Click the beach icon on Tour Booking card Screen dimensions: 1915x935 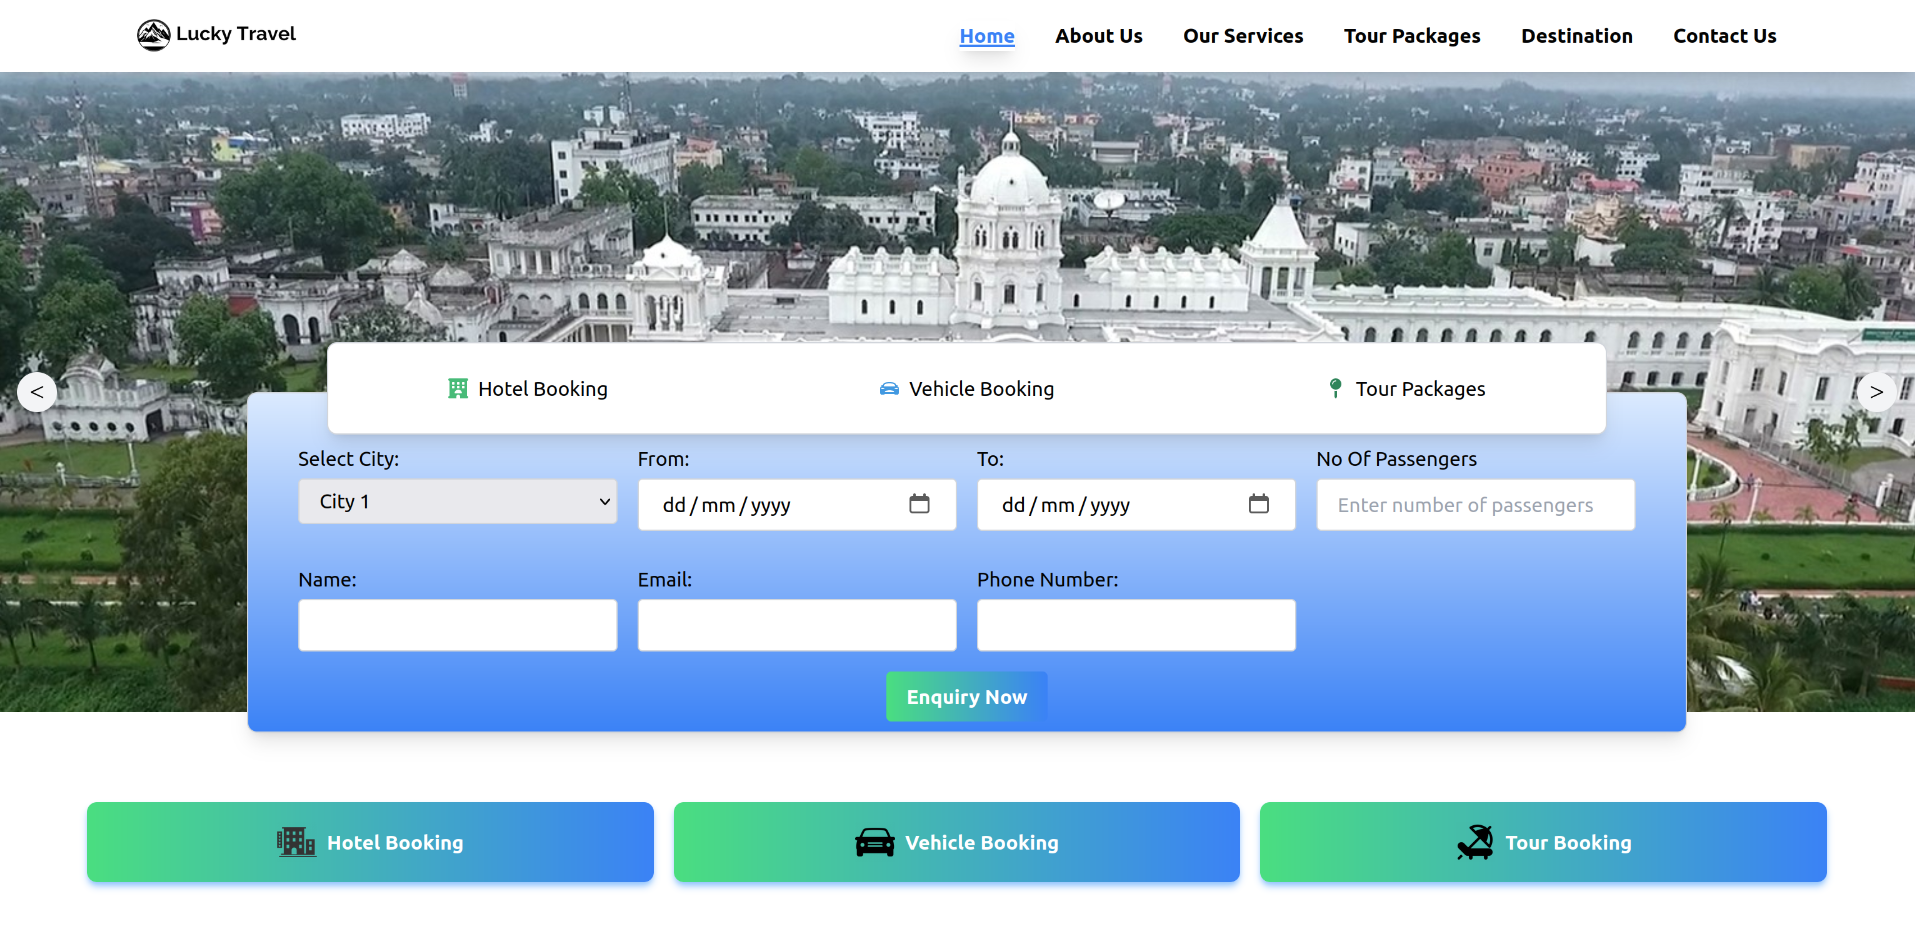pos(1475,842)
